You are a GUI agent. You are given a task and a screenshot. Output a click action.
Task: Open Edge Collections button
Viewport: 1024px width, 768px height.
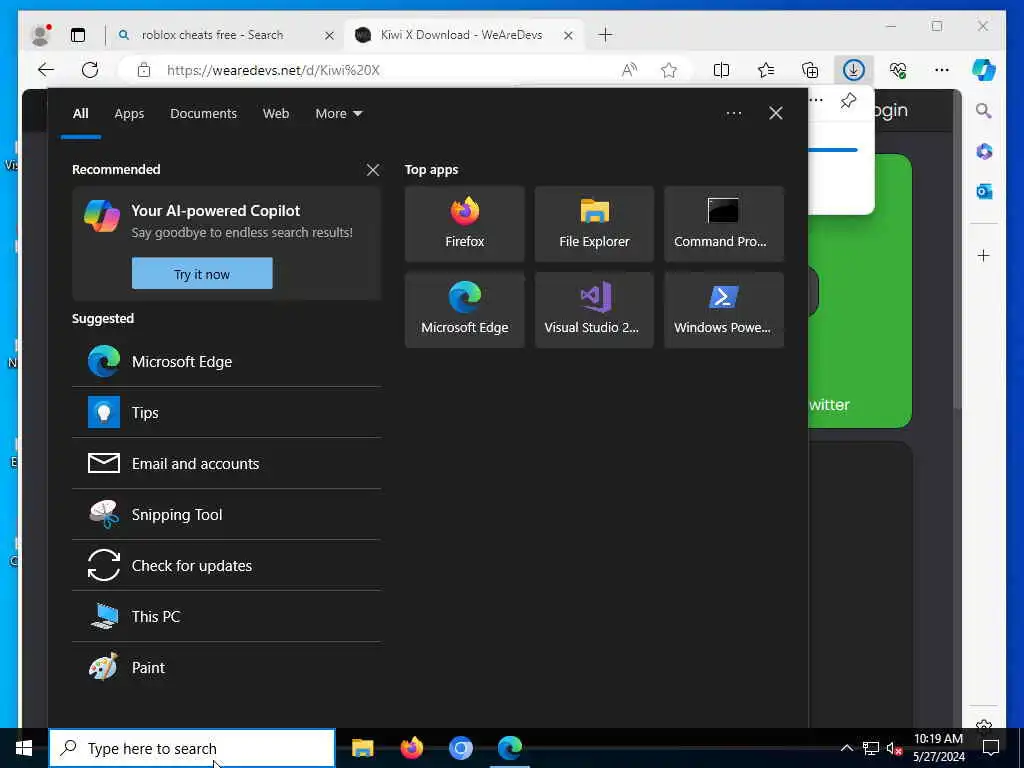point(810,70)
